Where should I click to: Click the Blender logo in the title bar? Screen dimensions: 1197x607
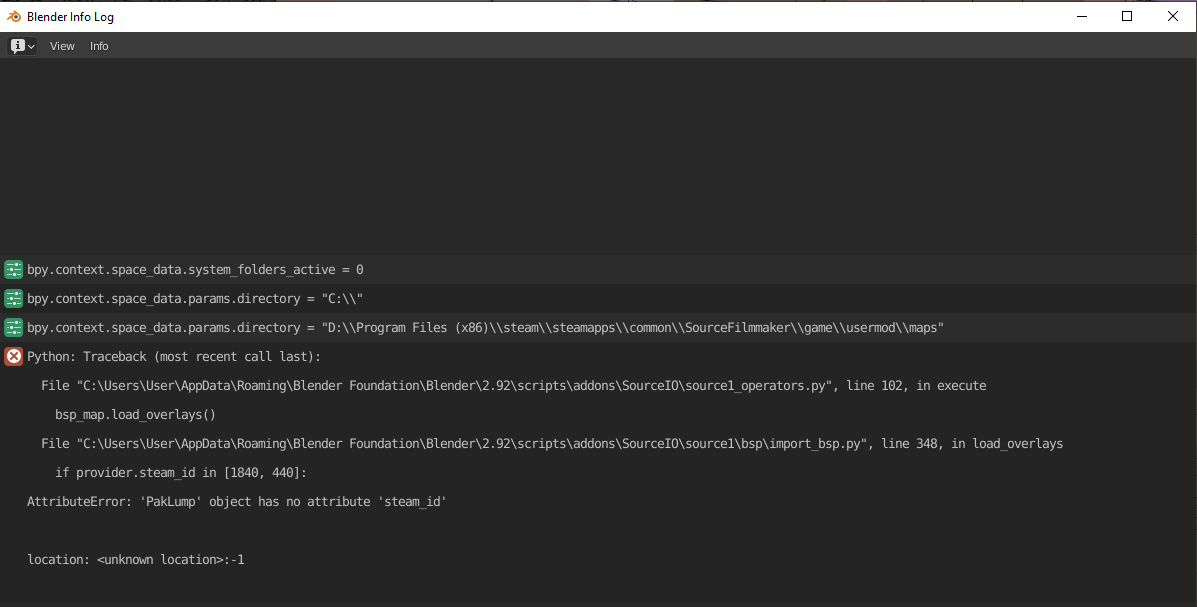14,16
